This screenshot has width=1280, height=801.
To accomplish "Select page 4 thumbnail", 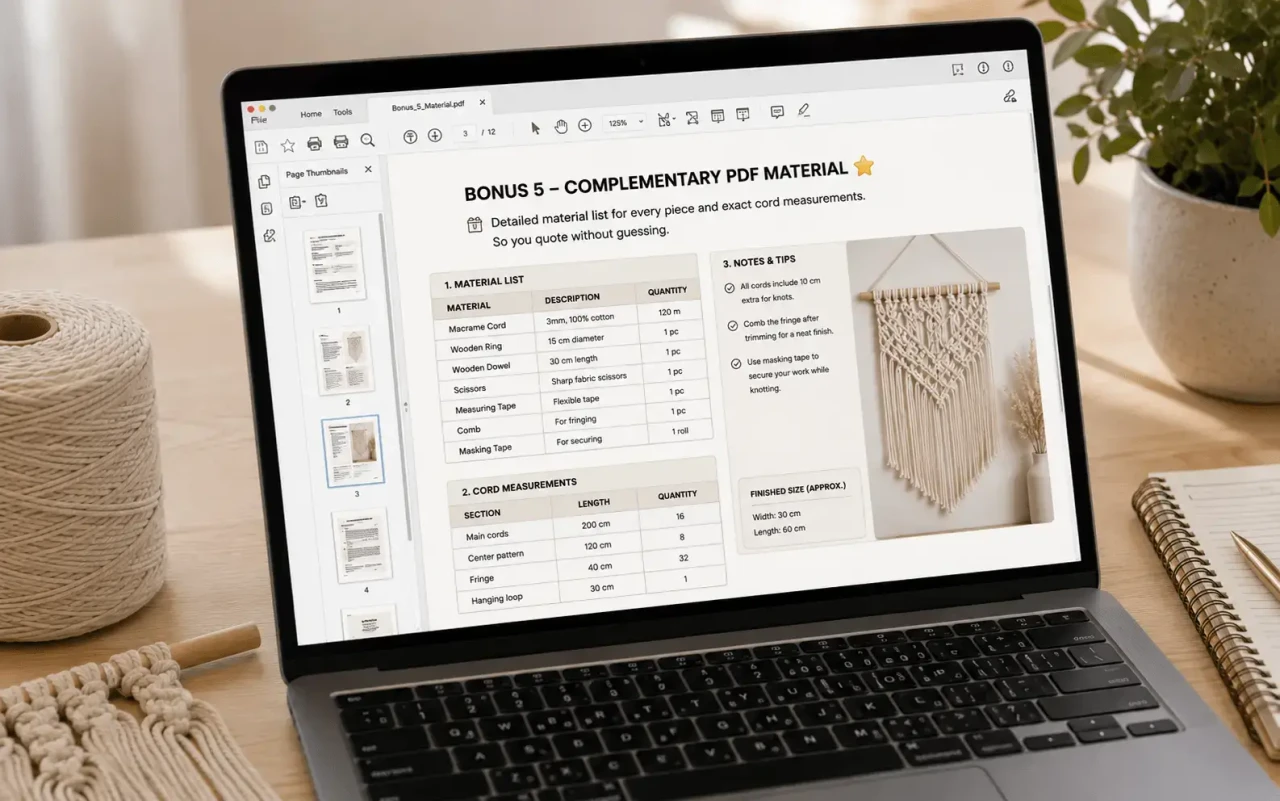I will tap(361, 546).
